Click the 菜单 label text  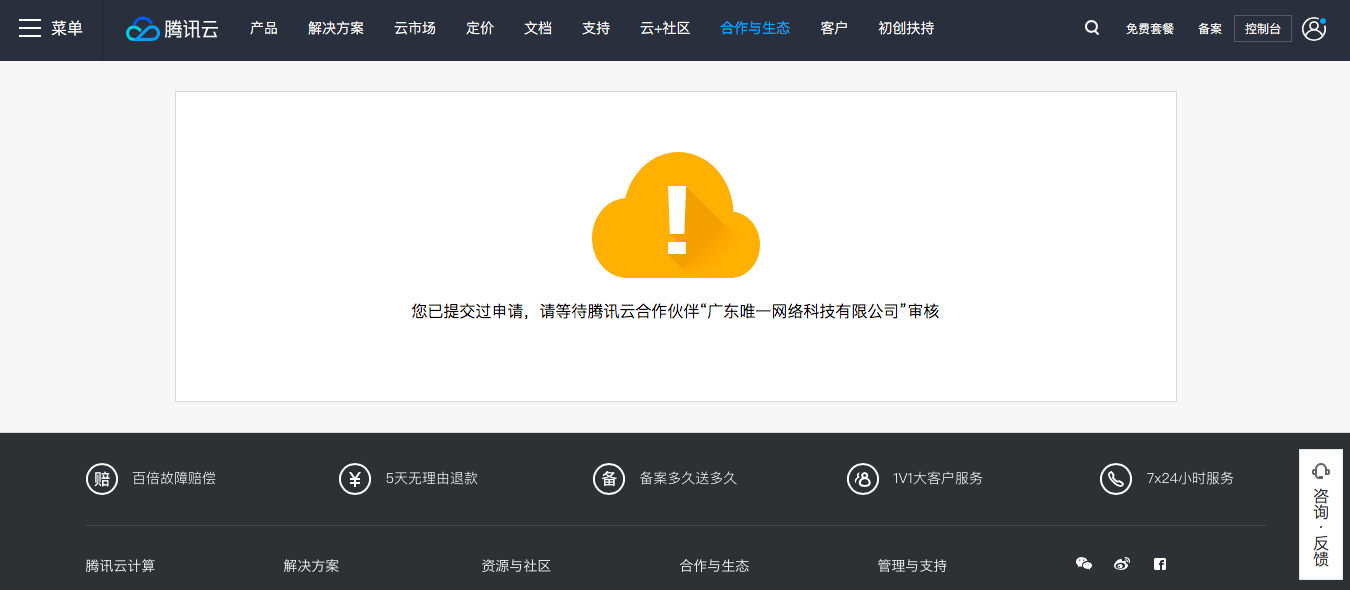point(67,28)
